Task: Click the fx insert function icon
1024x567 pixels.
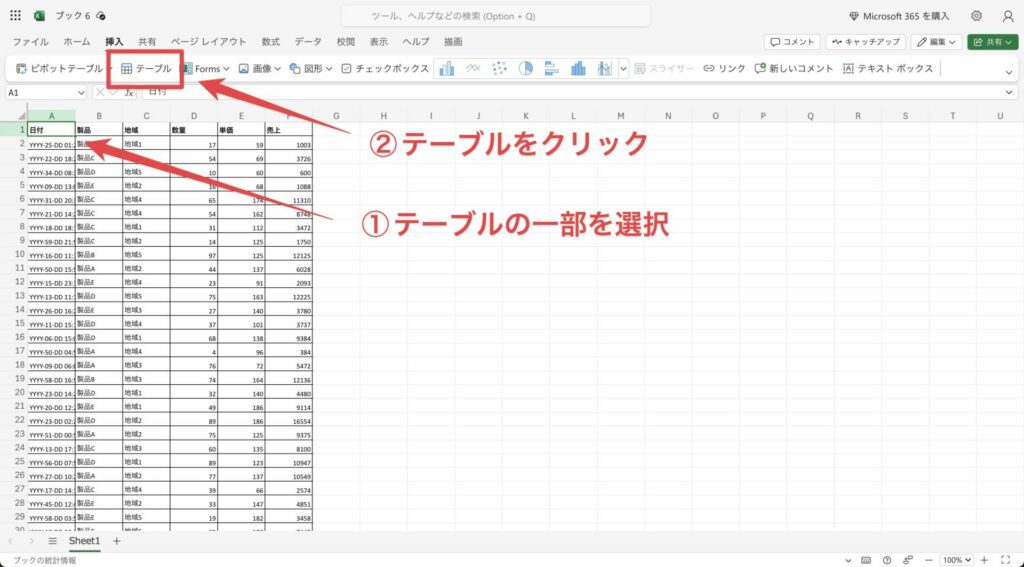Action: pyautogui.click(x=129, y=93)
